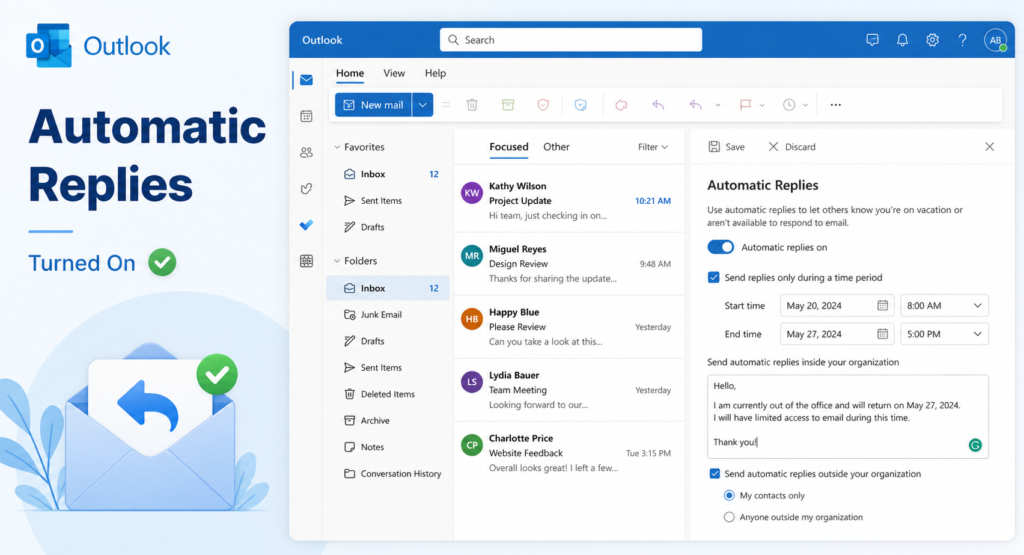Switch to the Home ribbon tab
Viewport: 1024px width, 555px height.
[x=350, y=73]
